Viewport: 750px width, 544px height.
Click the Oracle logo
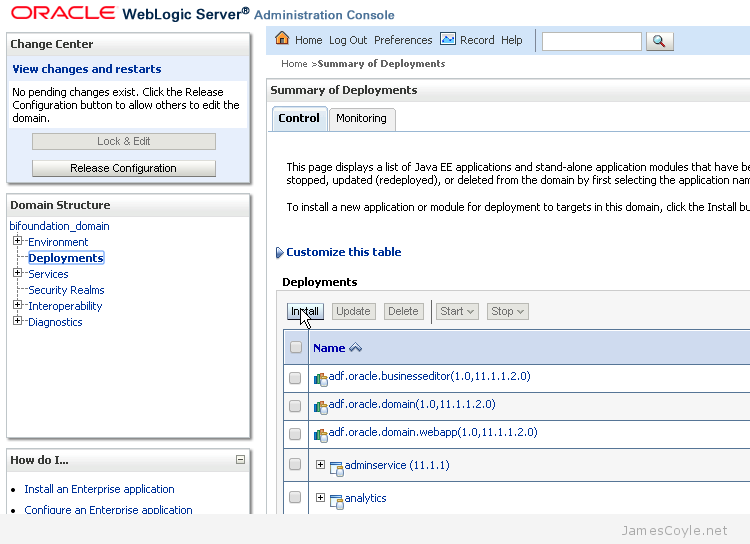coord(63,13)
